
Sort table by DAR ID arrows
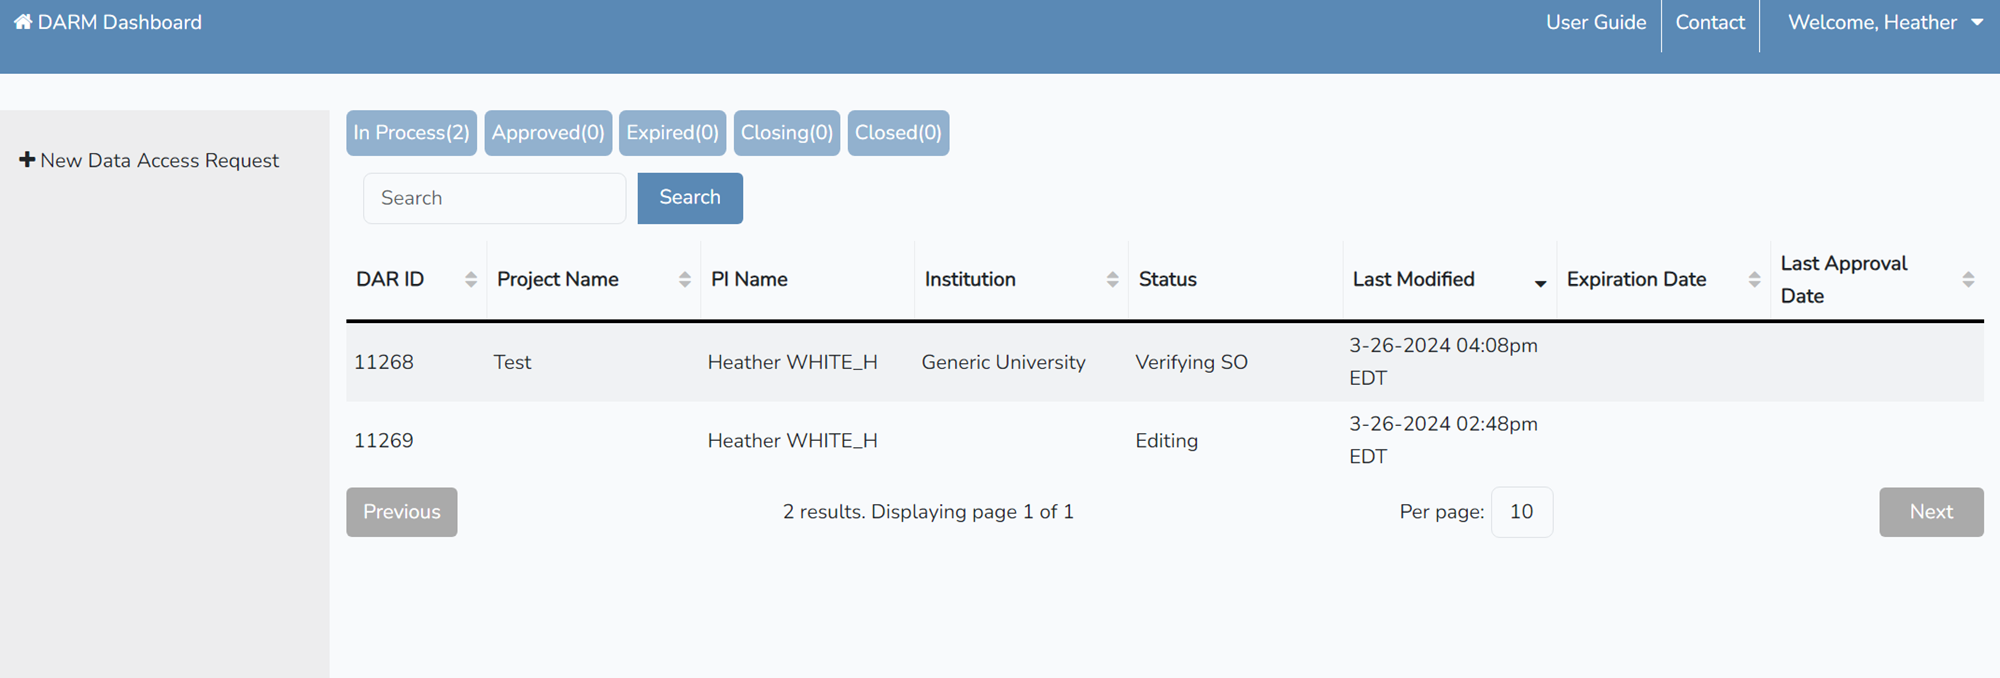(470, 280)
